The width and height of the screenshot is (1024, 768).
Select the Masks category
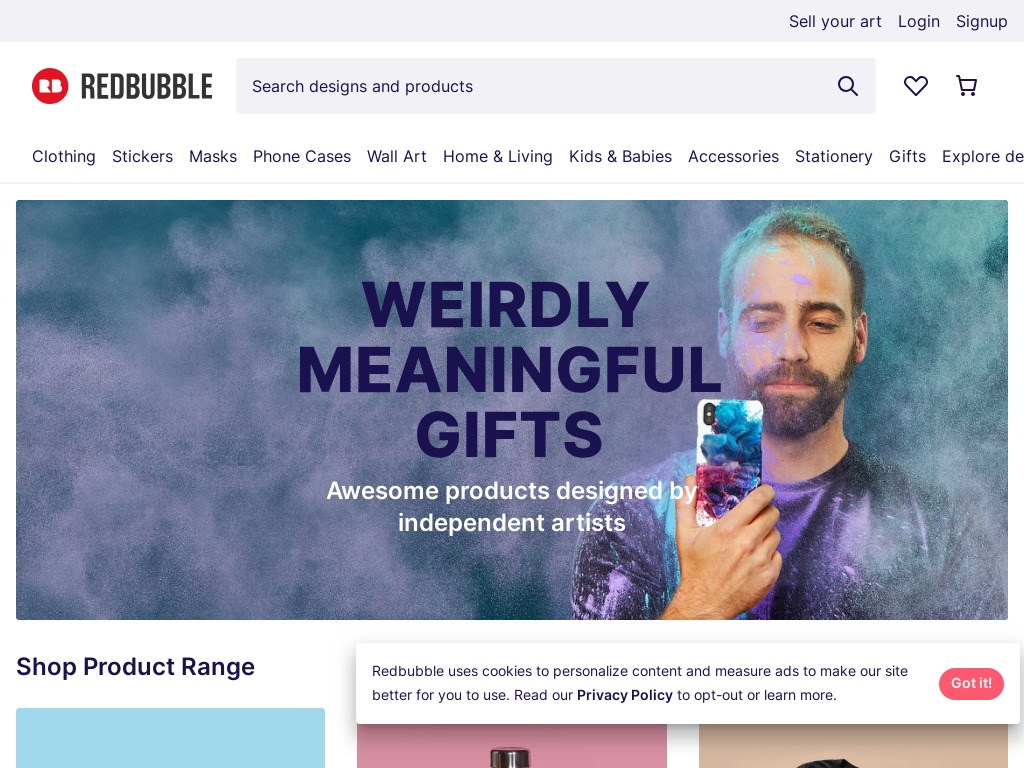pos(213,157)
